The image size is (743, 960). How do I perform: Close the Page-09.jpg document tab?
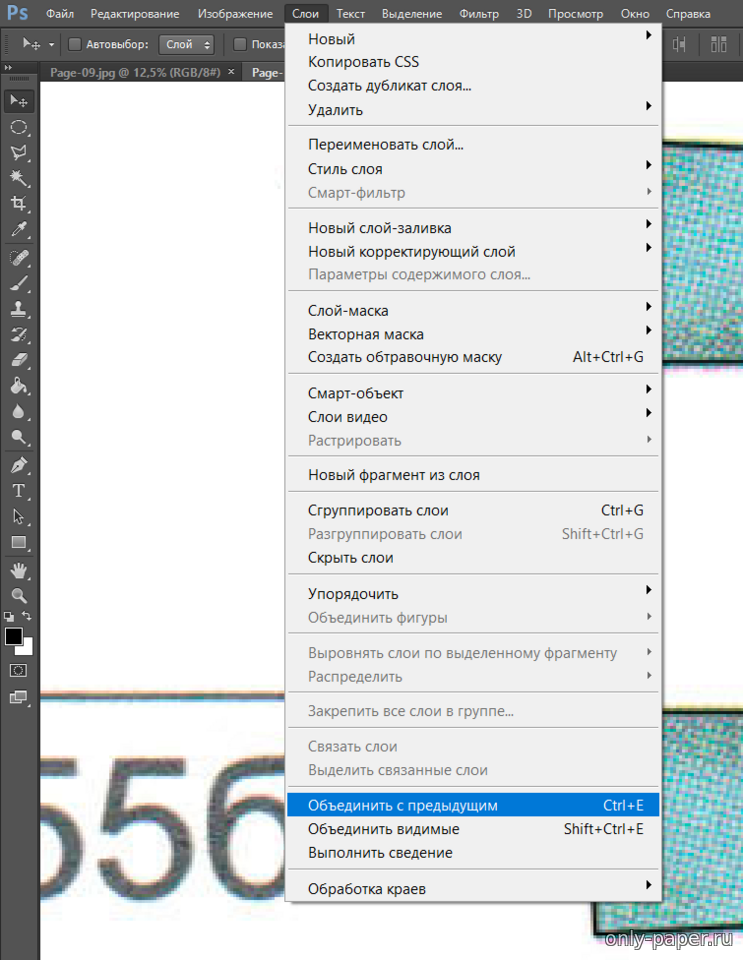tap(232, 72)
